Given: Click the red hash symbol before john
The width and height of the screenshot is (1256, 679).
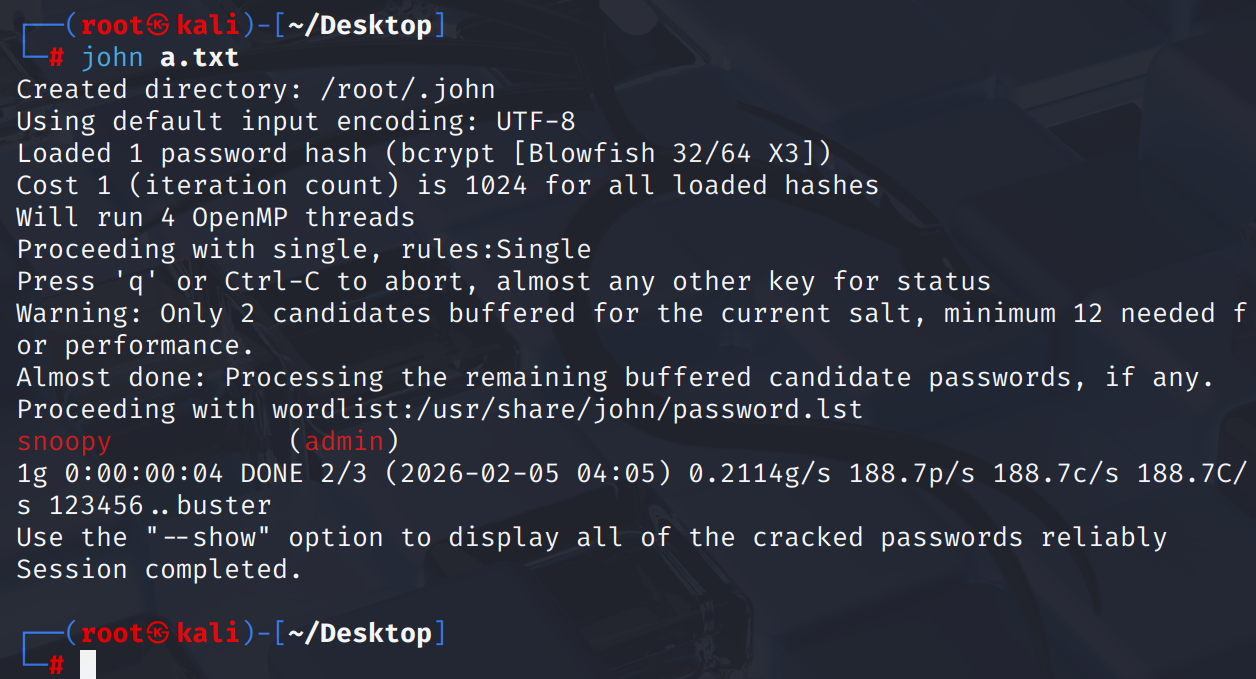Looking at the screenshot, I should pos(56,58).
